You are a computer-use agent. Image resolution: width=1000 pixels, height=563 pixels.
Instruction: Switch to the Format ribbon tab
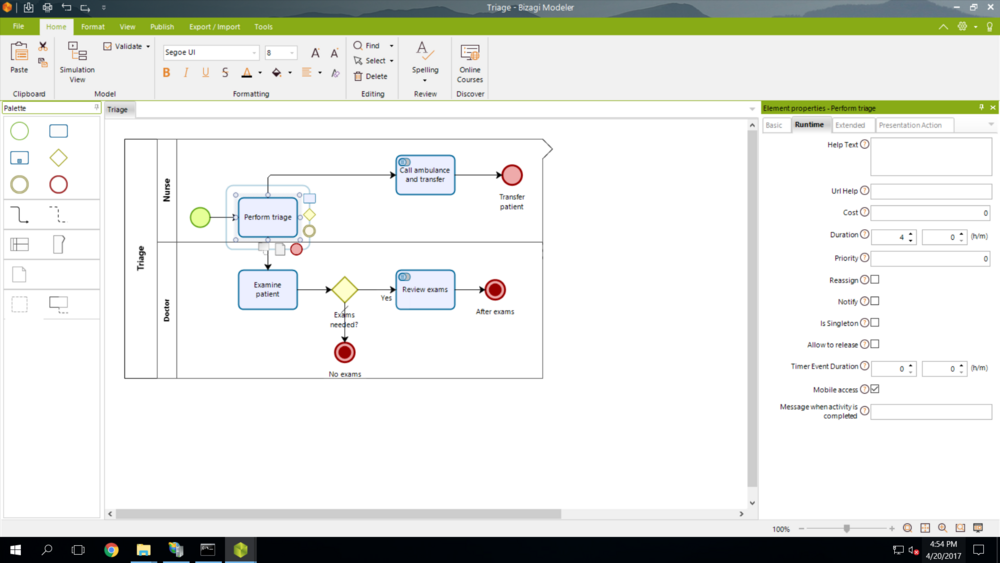(x=93, y=27)
